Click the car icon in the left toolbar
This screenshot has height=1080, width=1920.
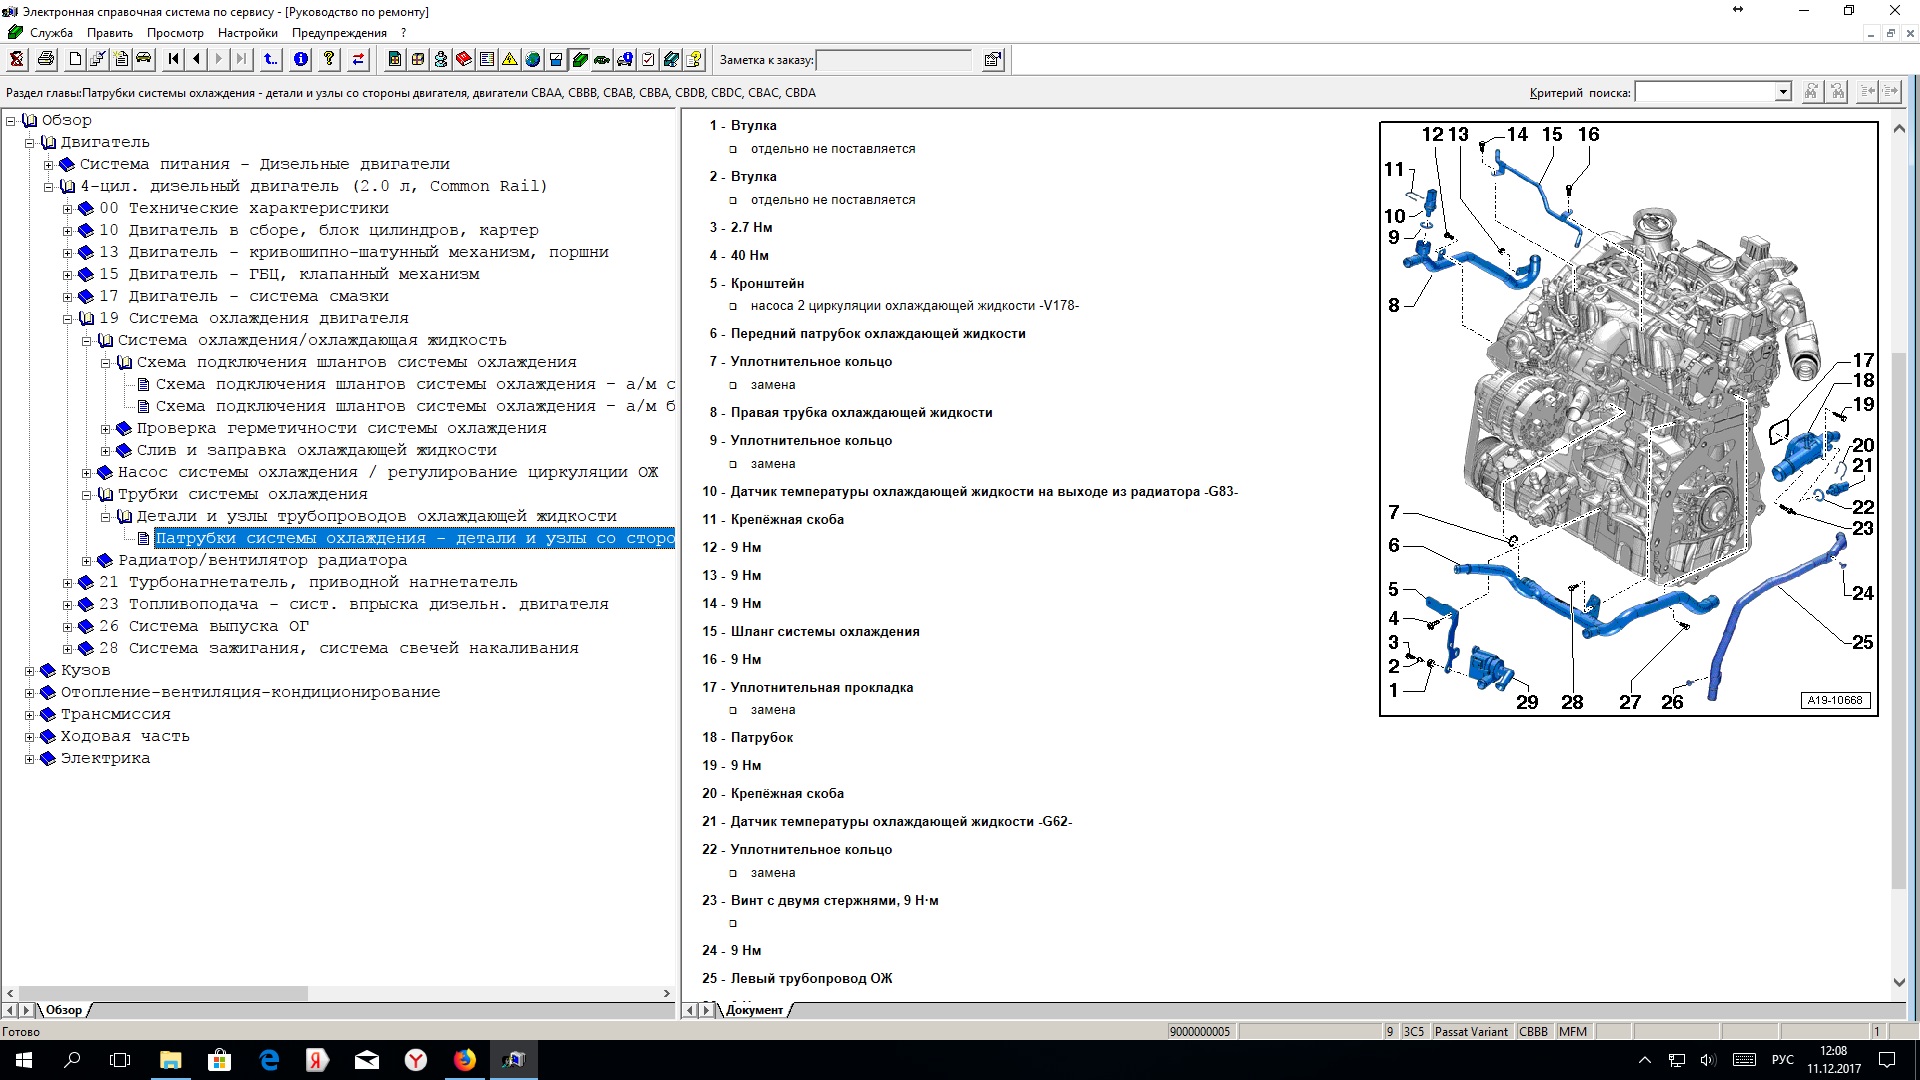[144, 60]
